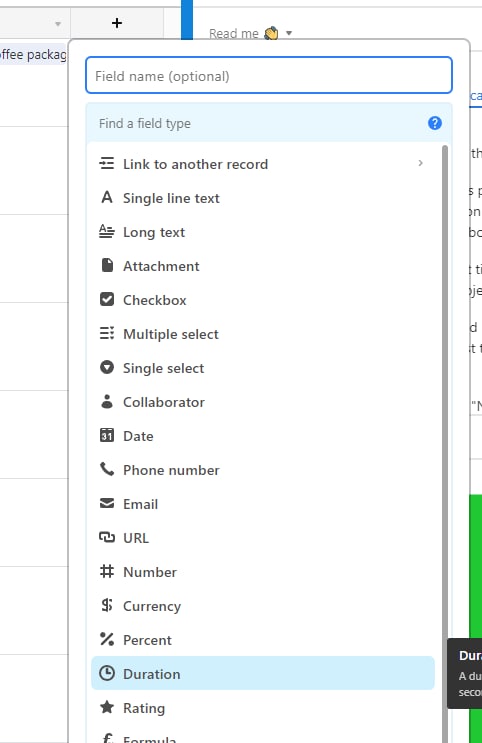The width and height of the screenshot is (482, 743).
Task: Select the Rating star icon
Action: (x=107, y=707)
